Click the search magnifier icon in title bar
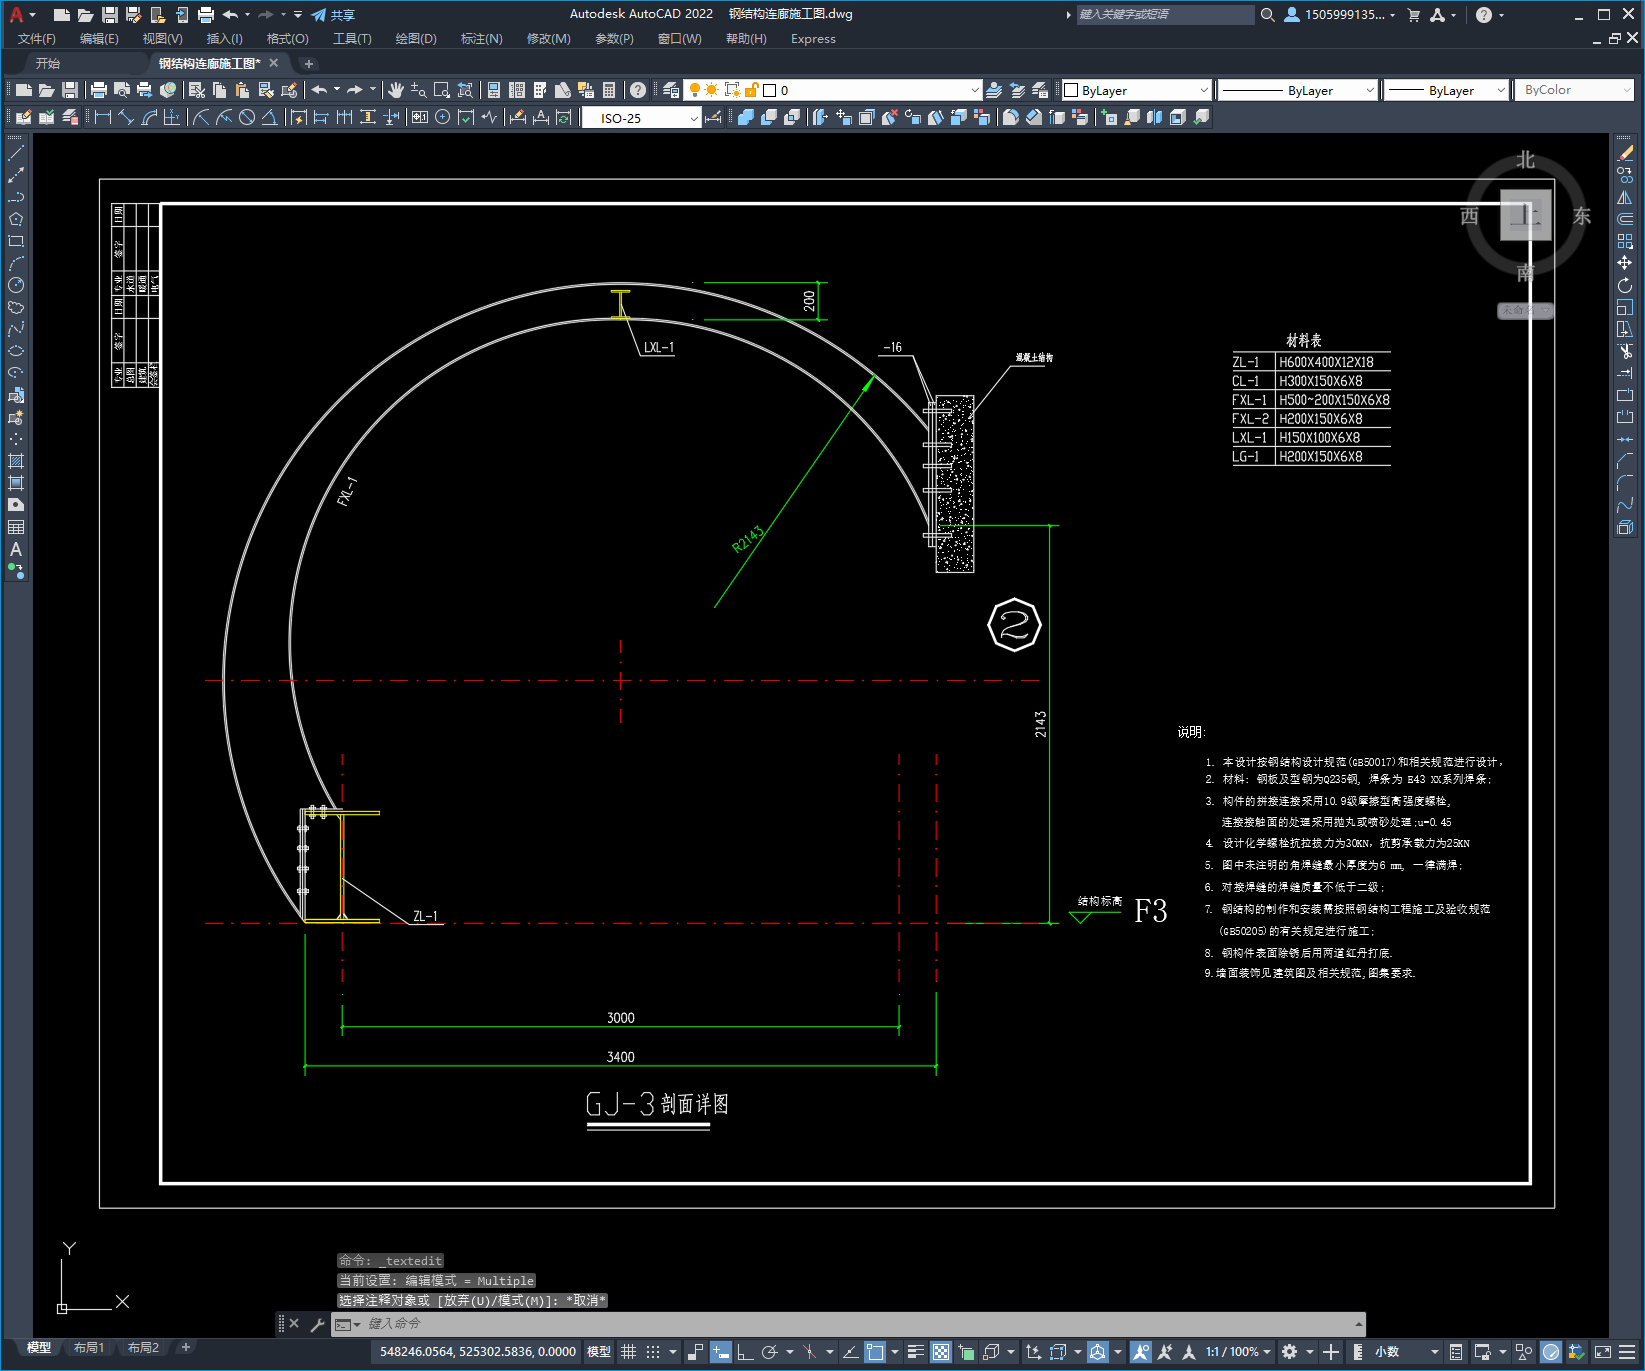 tap(1267, 15)
